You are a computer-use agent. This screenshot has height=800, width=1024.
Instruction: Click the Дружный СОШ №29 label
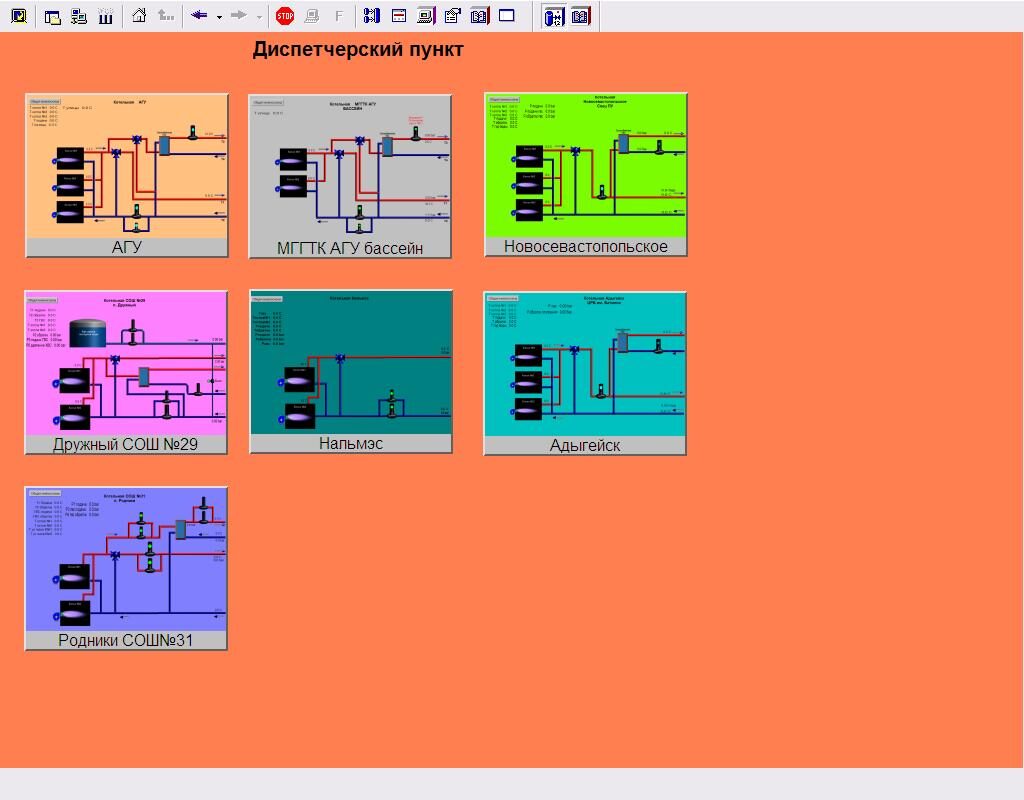coord(126,445)
